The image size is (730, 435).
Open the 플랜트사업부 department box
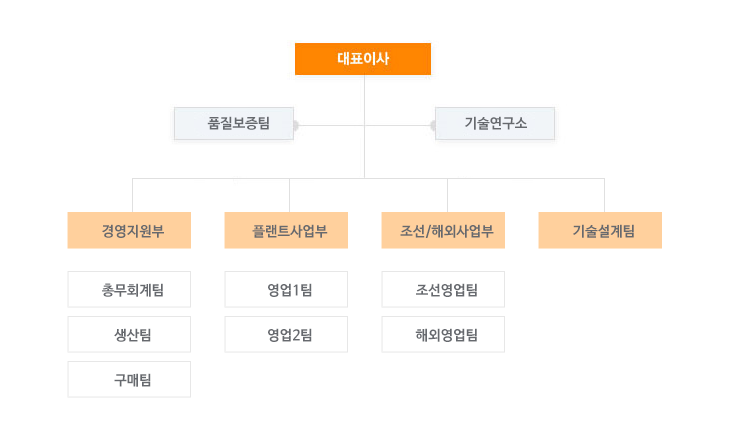coord(286,230)
